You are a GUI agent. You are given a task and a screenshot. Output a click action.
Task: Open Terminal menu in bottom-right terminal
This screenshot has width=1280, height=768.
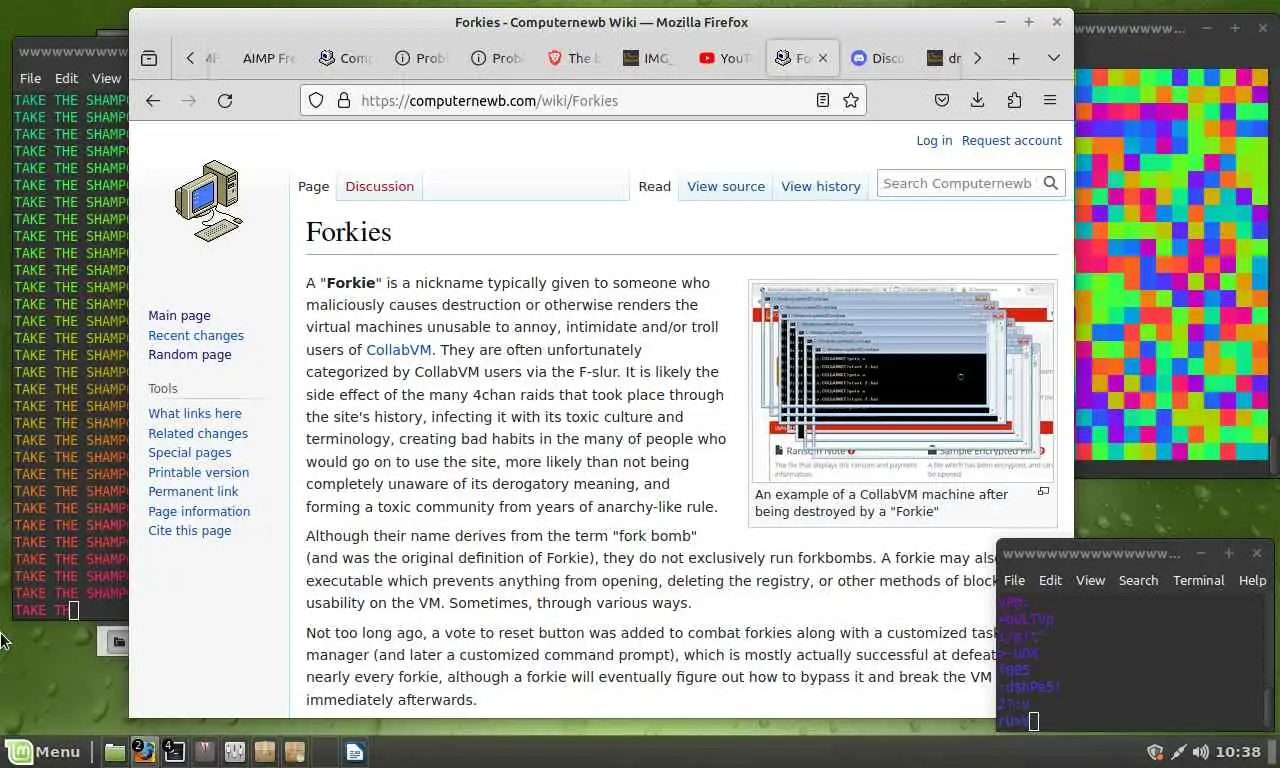coord(1198,580)
